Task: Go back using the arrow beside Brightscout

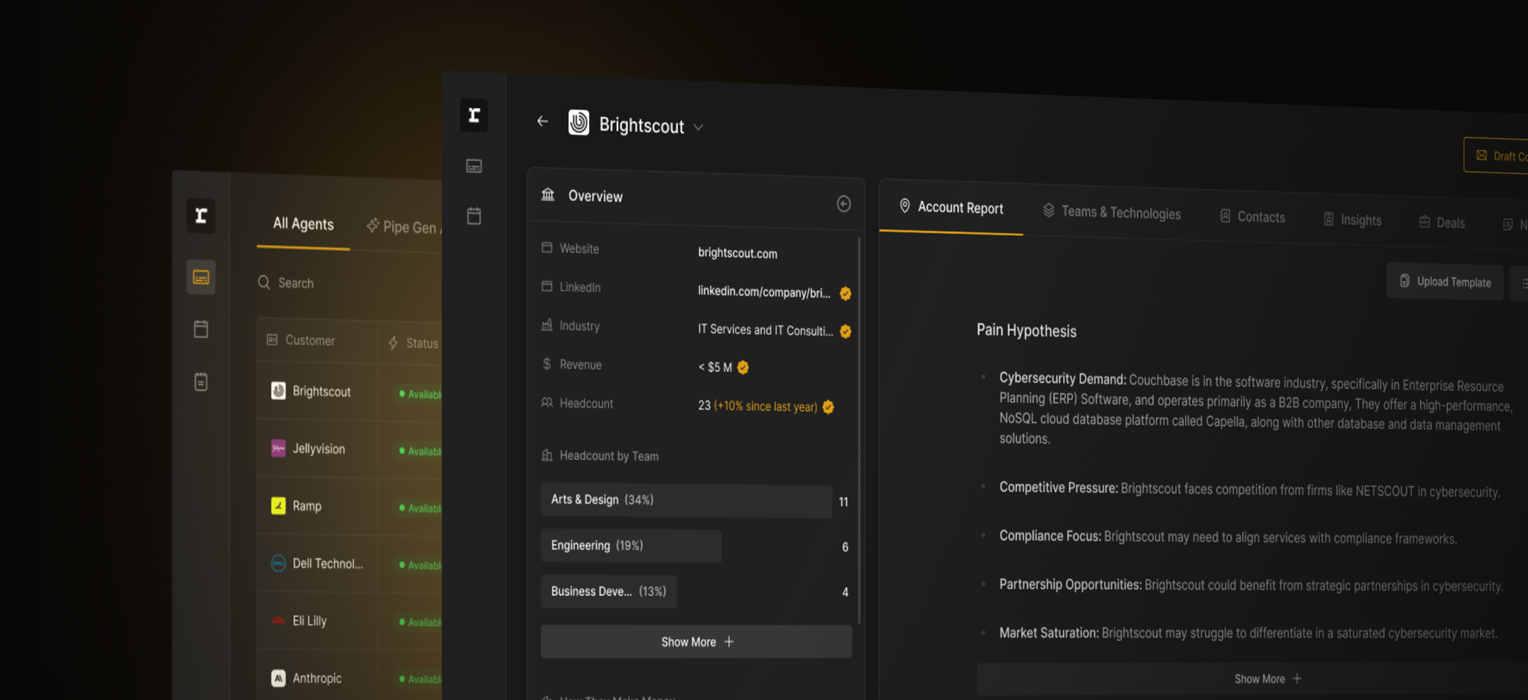Action: tap(542, 121)
